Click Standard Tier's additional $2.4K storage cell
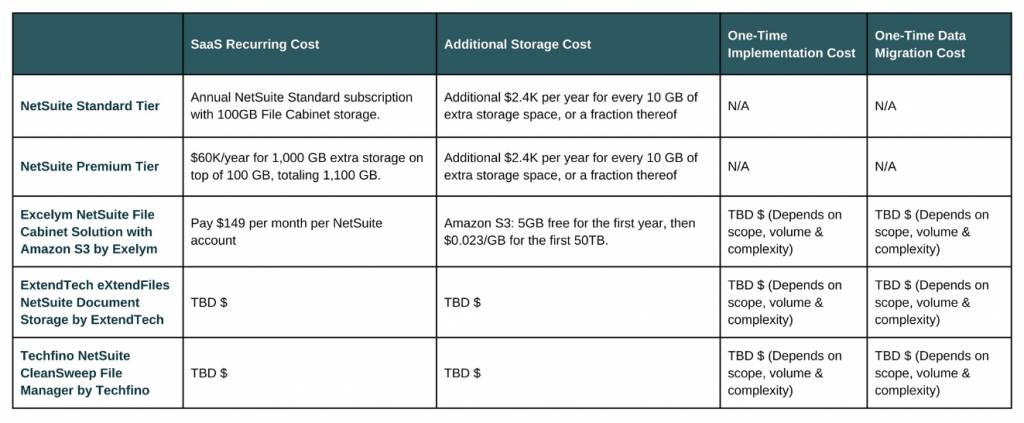Image resolution: width=1024 pixels, height=423 pixels. 578,106
